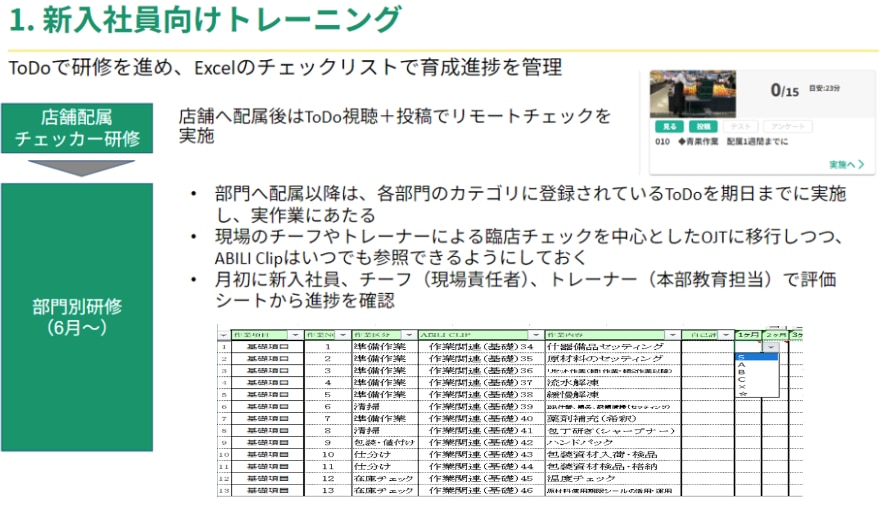Expand the 自己評価 column filter arrow
Screen dimensions: 895x512
(725, 334)
